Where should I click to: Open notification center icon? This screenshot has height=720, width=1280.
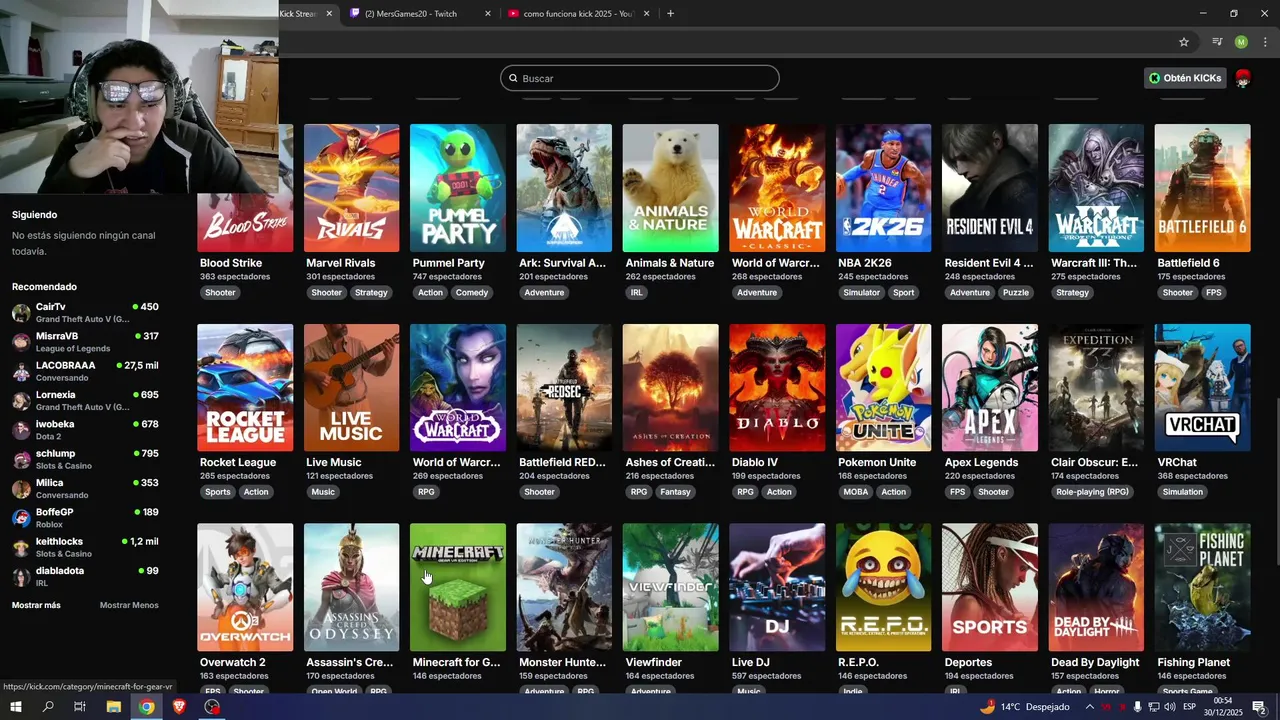click(1259, 707)
